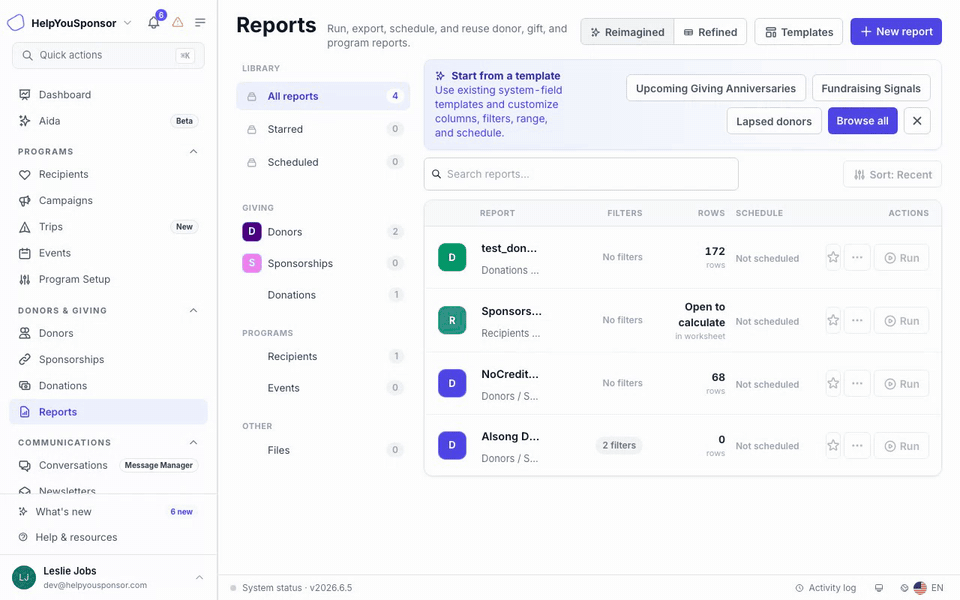Open more options for Sponsors... report
The width and height of the screenshot is (960, 600).
click(857, 321)
